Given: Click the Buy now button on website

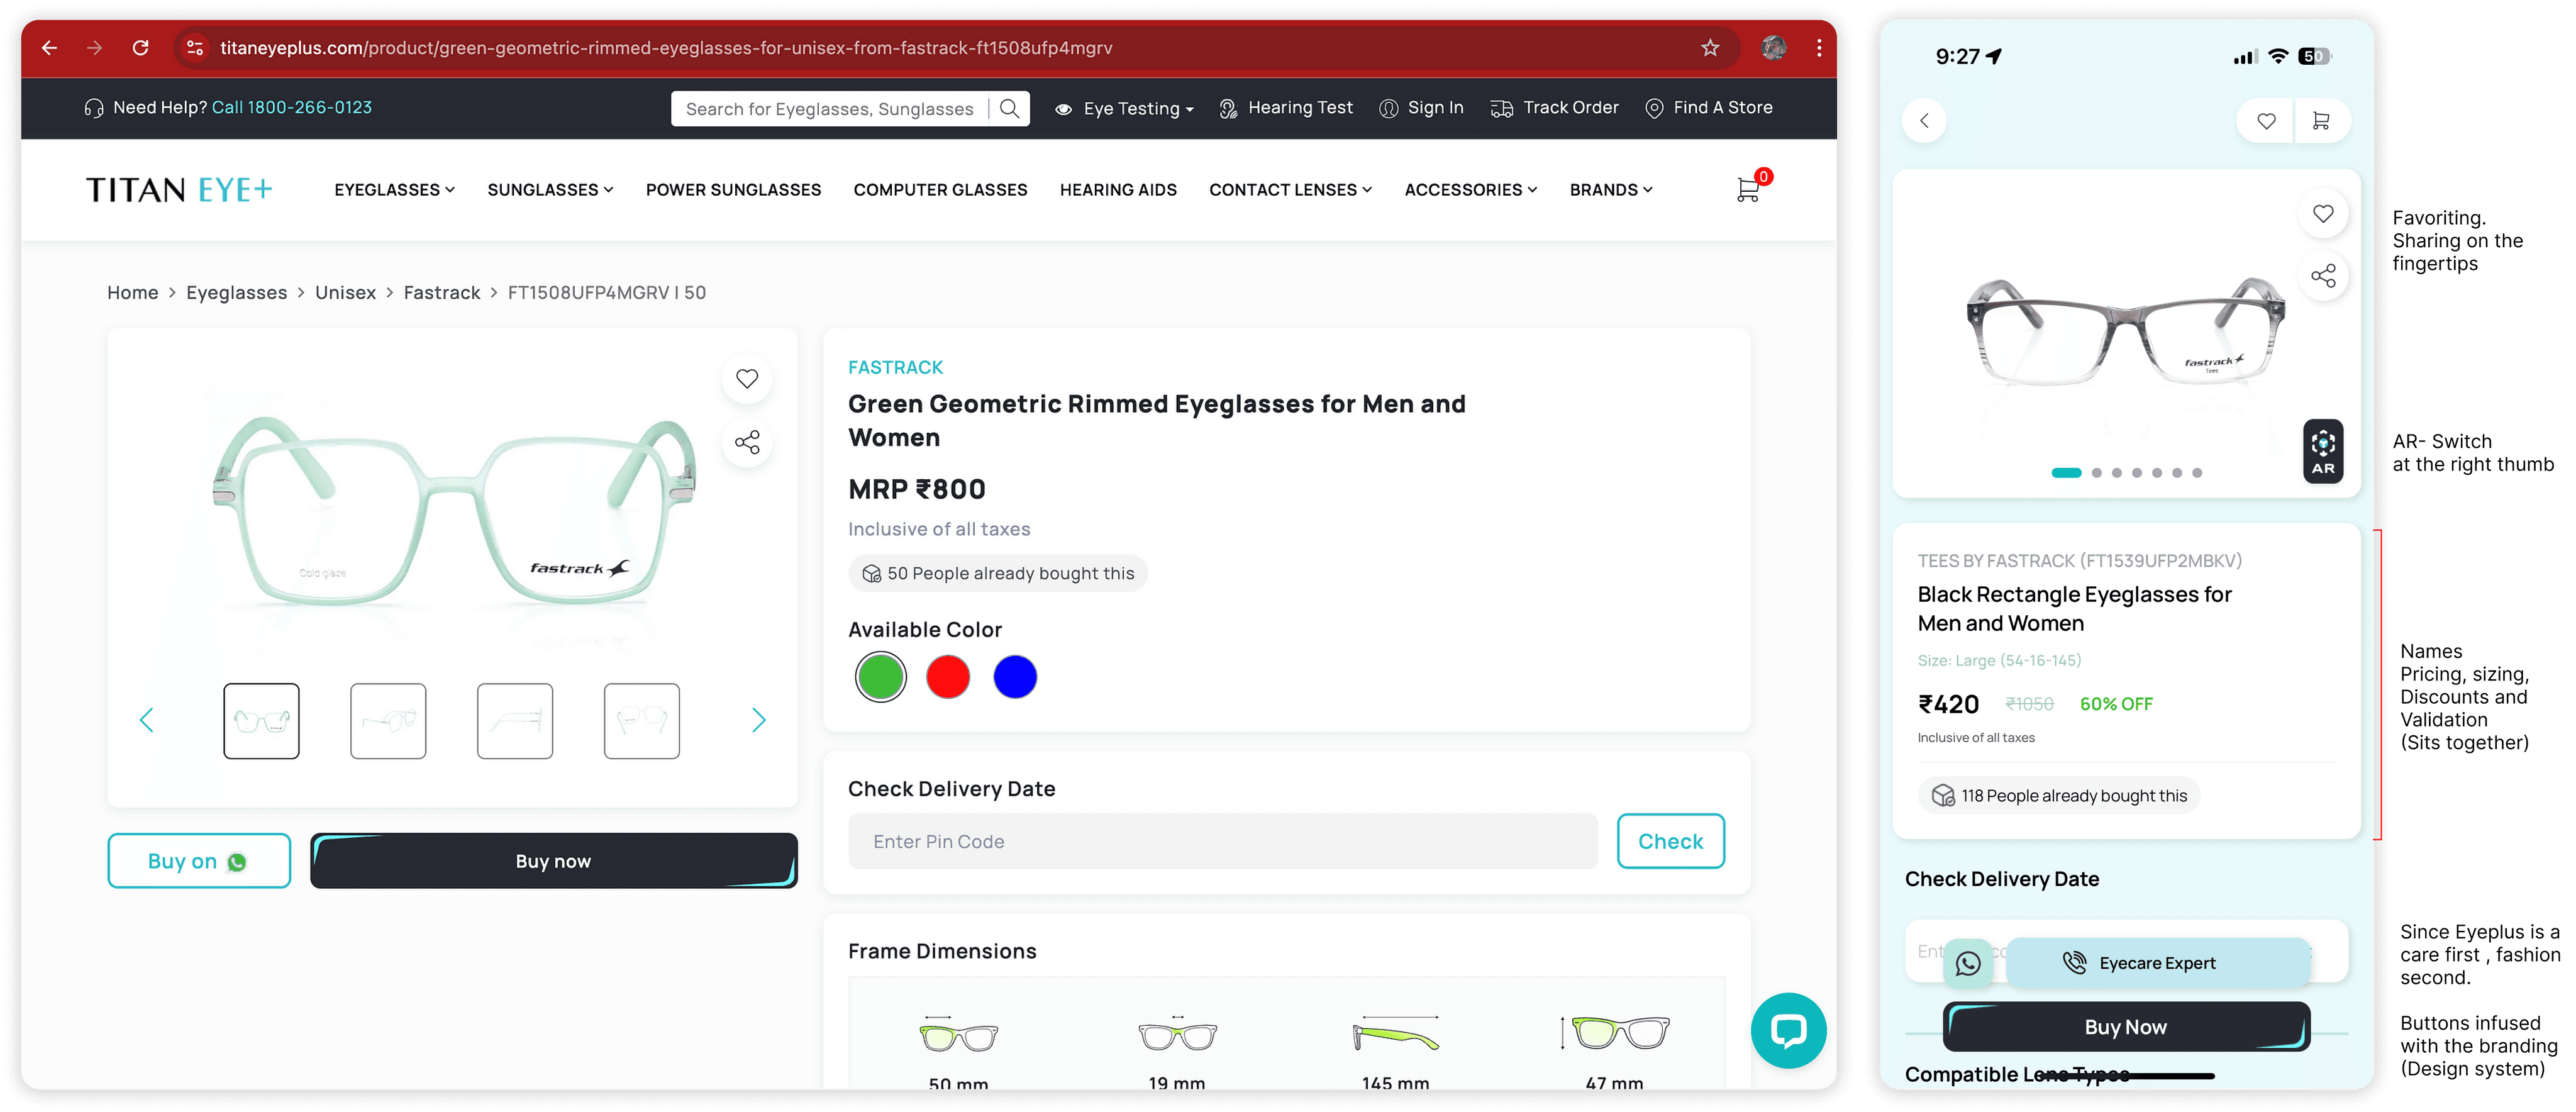Looking at the screenshot, I should (x=554, y=861).
